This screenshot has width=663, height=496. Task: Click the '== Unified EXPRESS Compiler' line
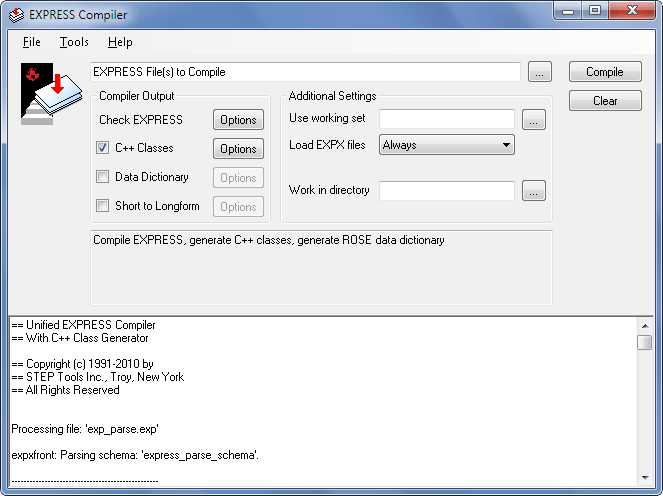click(x=83, y=325)
